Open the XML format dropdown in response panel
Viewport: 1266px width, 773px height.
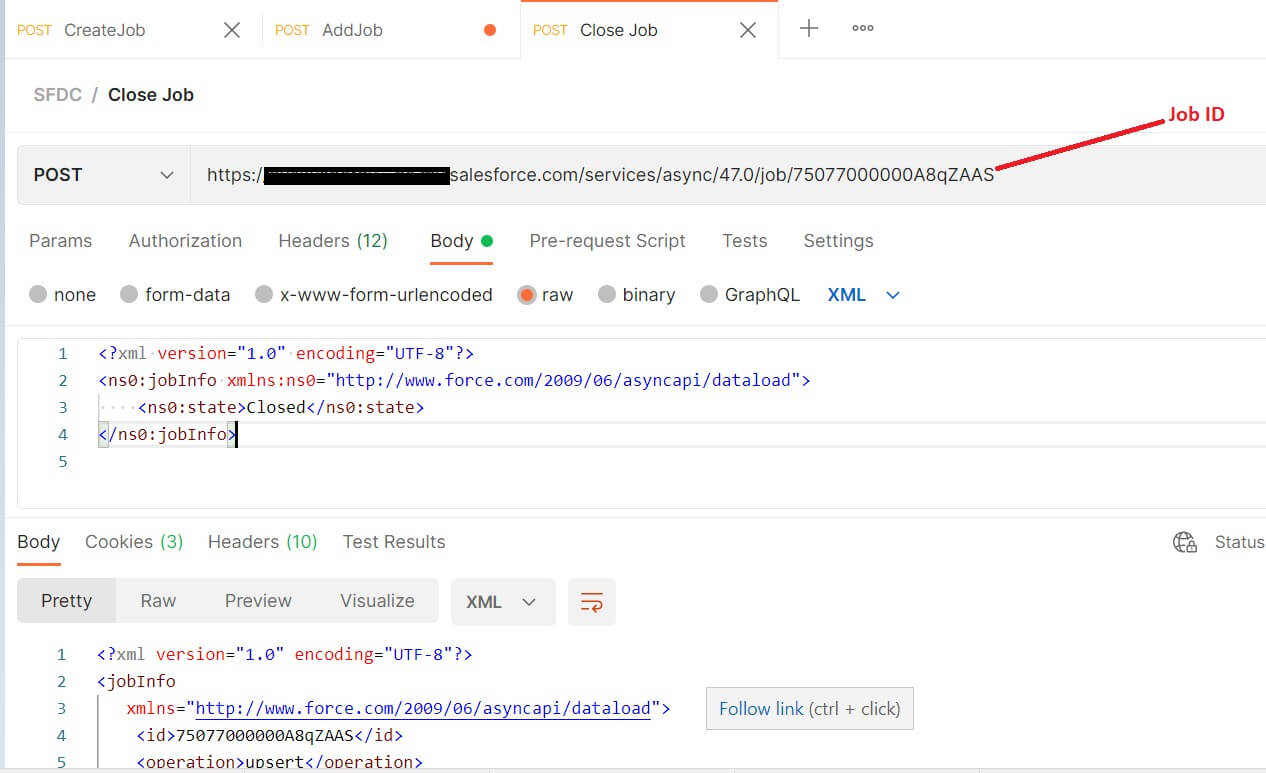pos(503,601)
